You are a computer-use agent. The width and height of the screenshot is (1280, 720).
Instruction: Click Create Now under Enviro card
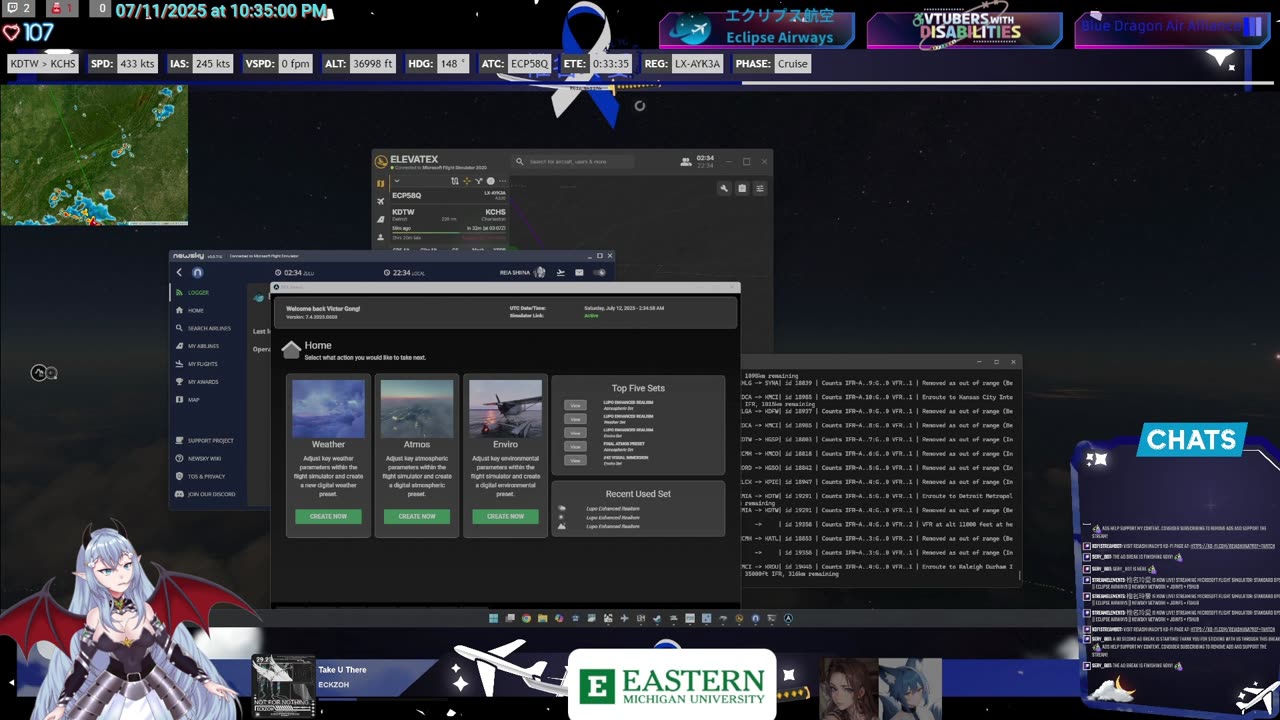505,516
